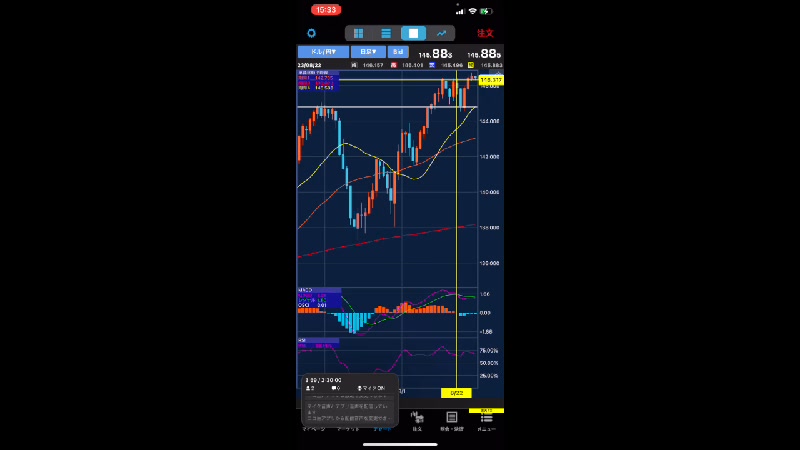The width and height of the screenshot is (800, 450).
Task: Click the yellow crosshair date marker
Action: click(456, 392)
